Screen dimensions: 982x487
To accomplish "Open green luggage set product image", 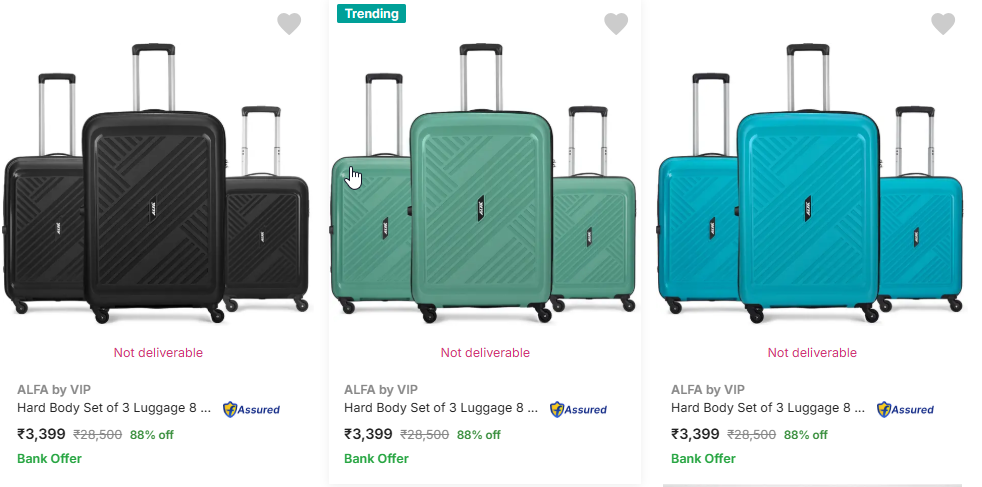I will (x=484, y=185).
